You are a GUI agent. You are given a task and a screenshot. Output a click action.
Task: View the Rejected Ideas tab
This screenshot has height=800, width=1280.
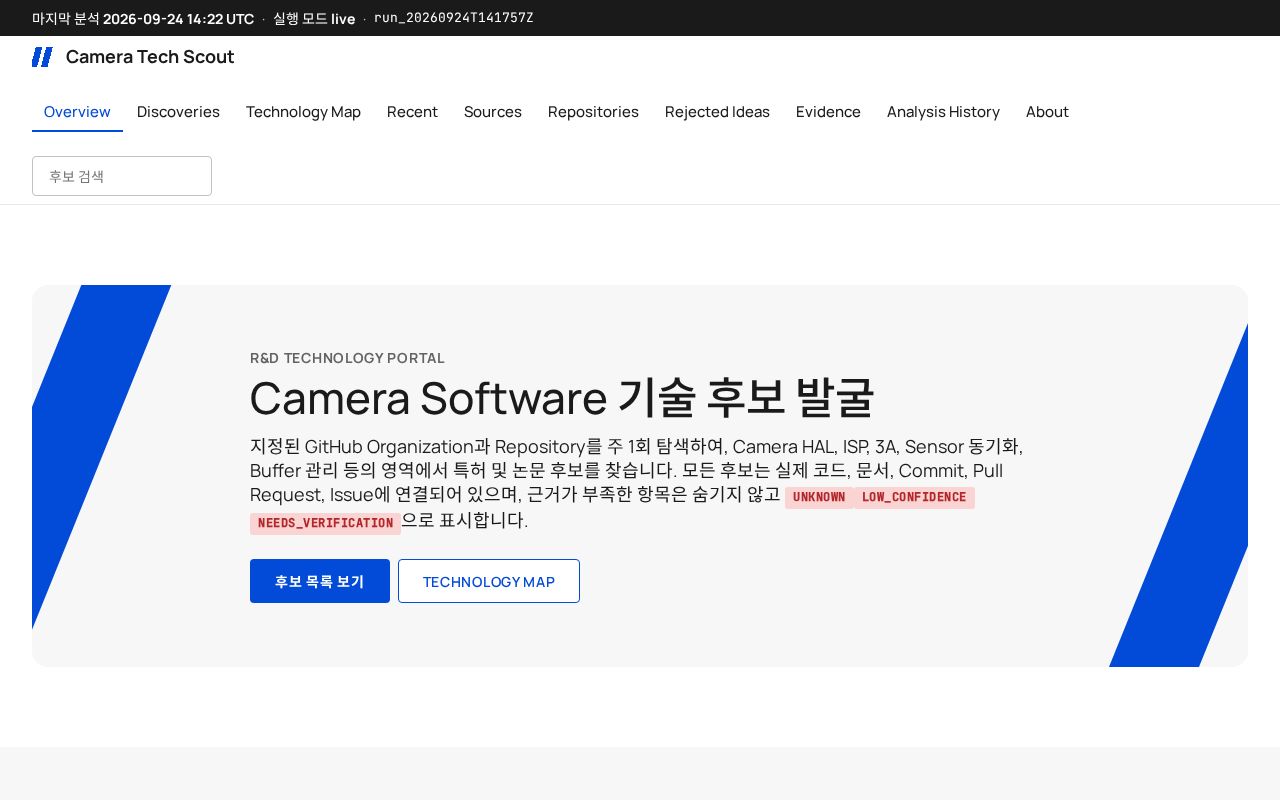click(717, 112)
